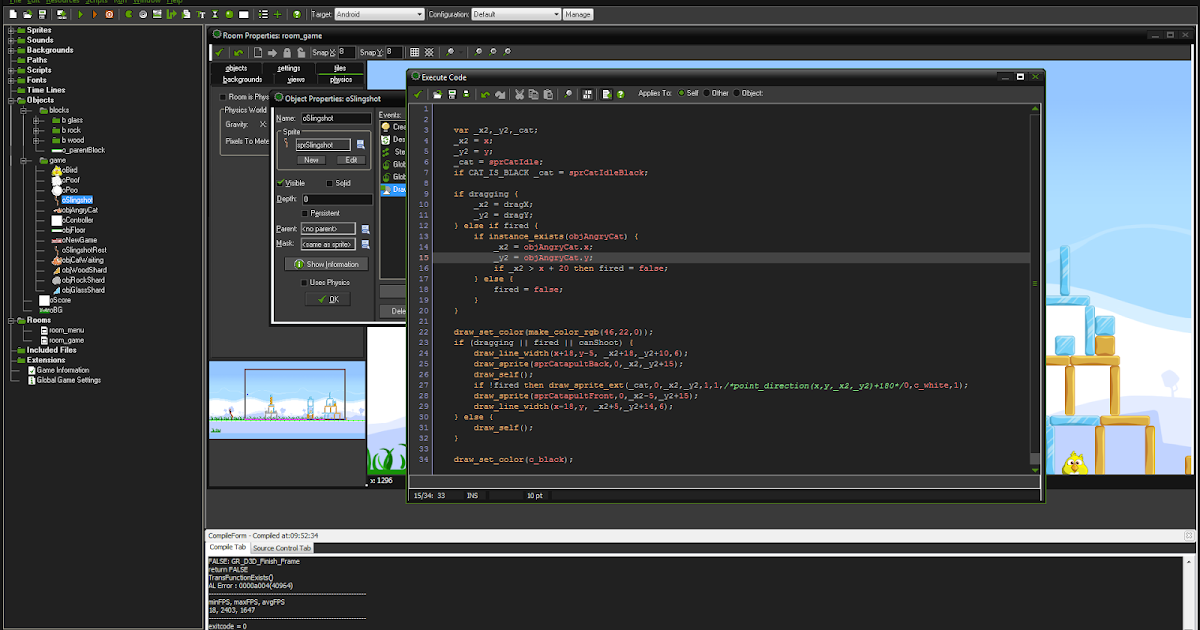
Task: Undo room change with green arrow in Room Properties
Action: point(238,52)
